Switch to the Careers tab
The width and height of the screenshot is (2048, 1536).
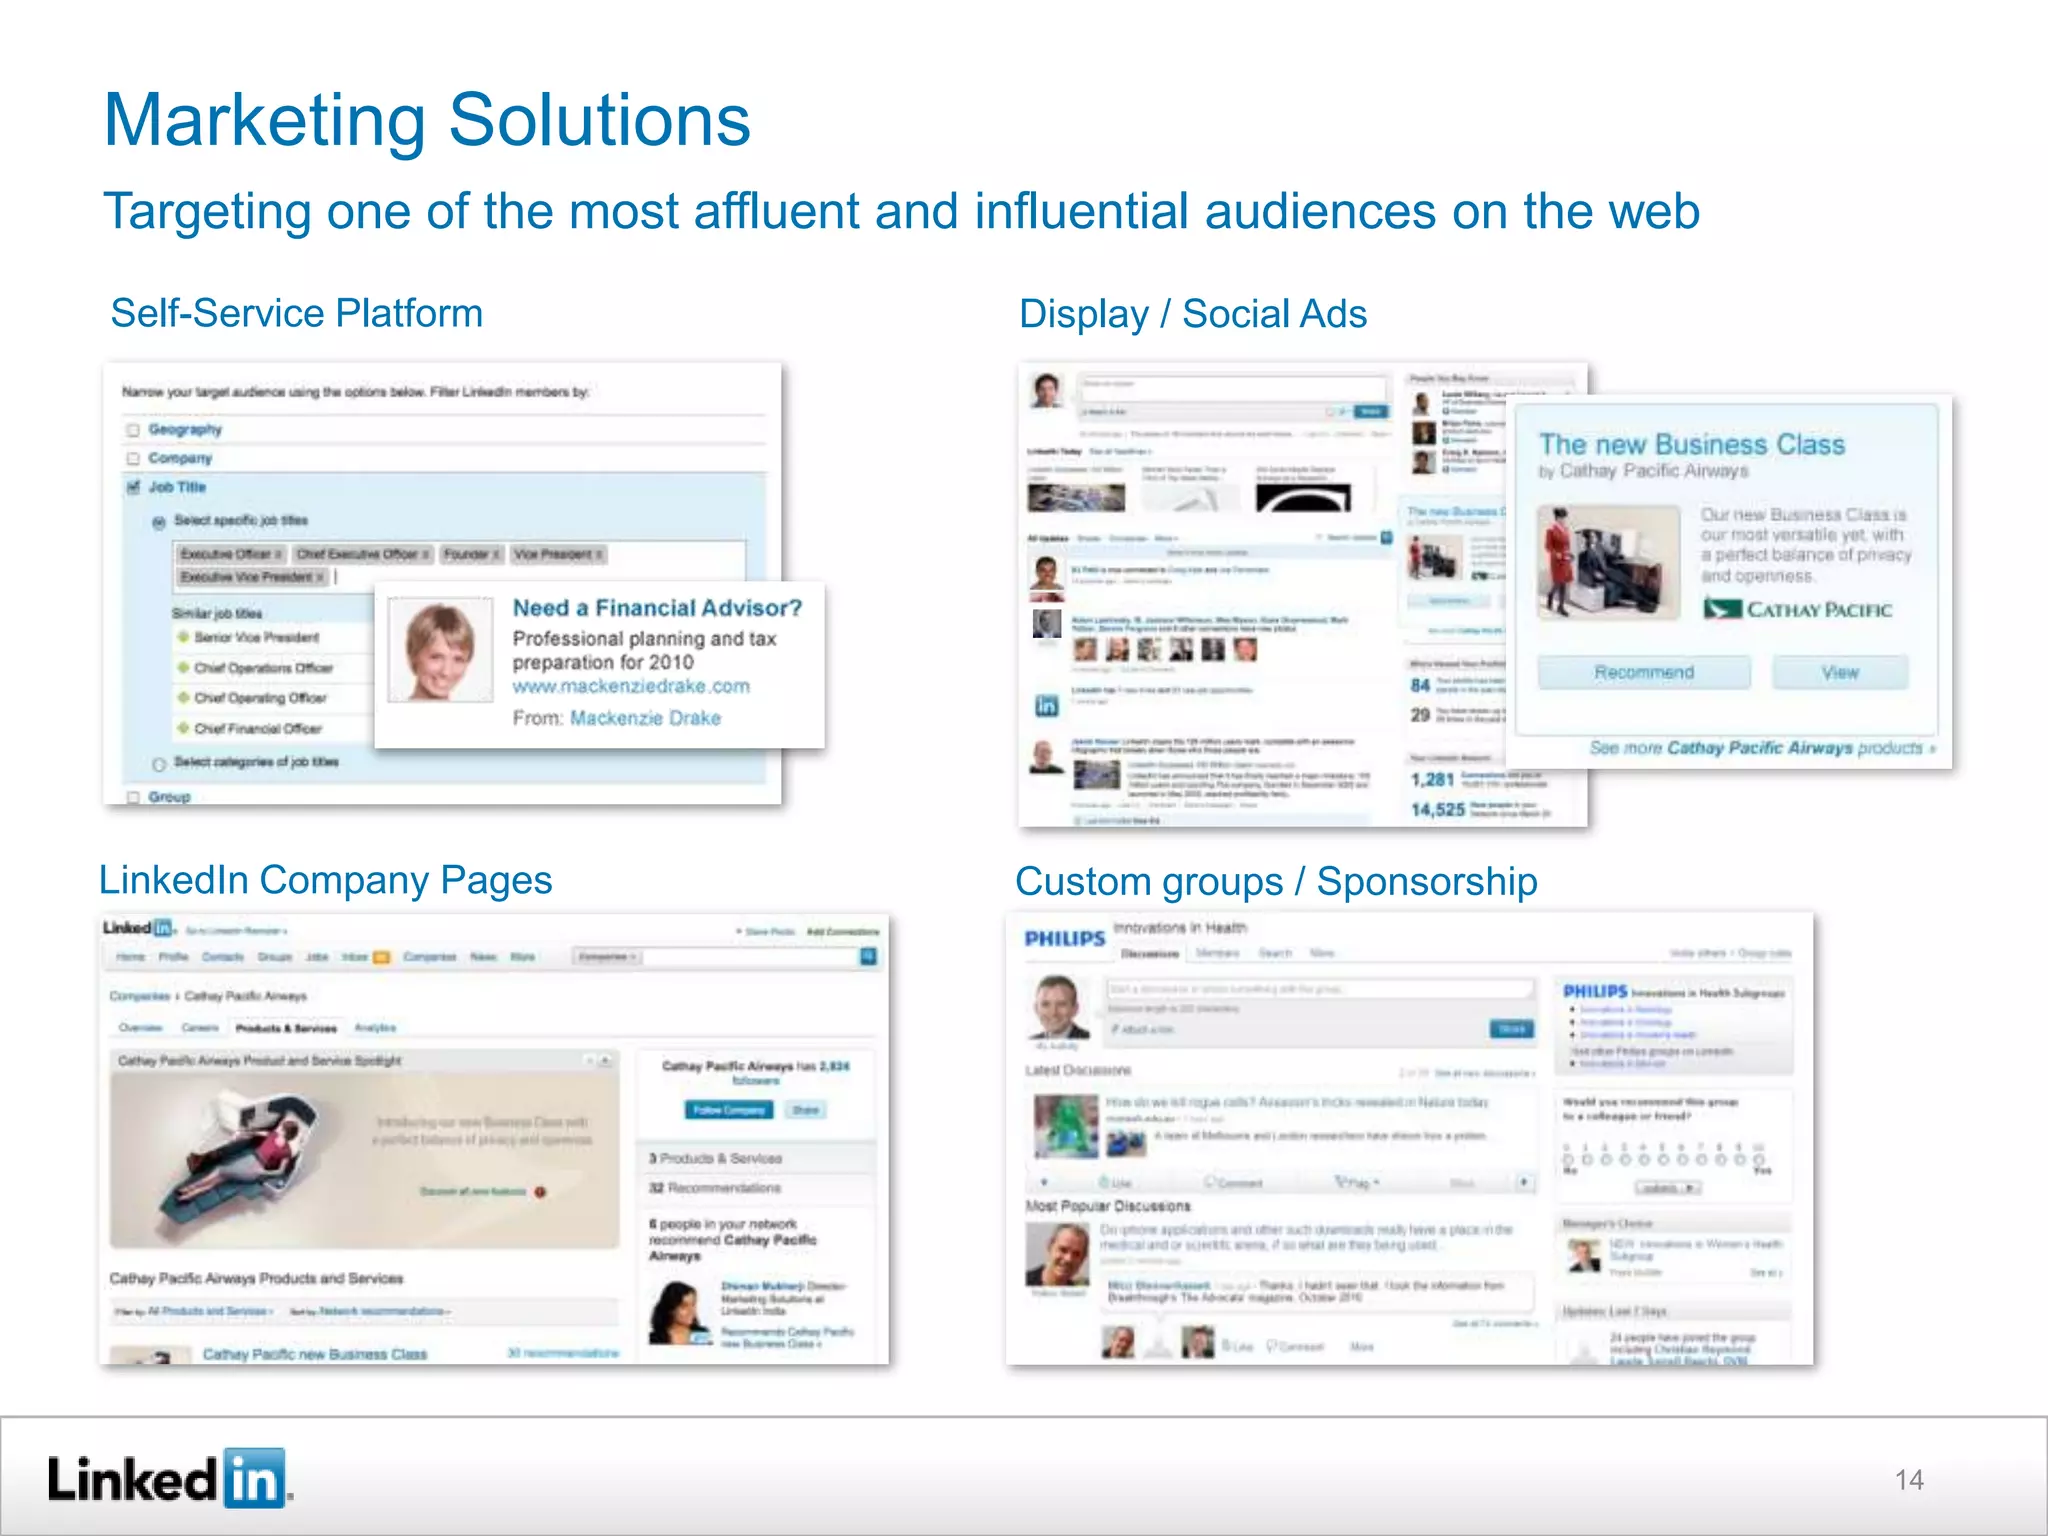click(200, 1027)
